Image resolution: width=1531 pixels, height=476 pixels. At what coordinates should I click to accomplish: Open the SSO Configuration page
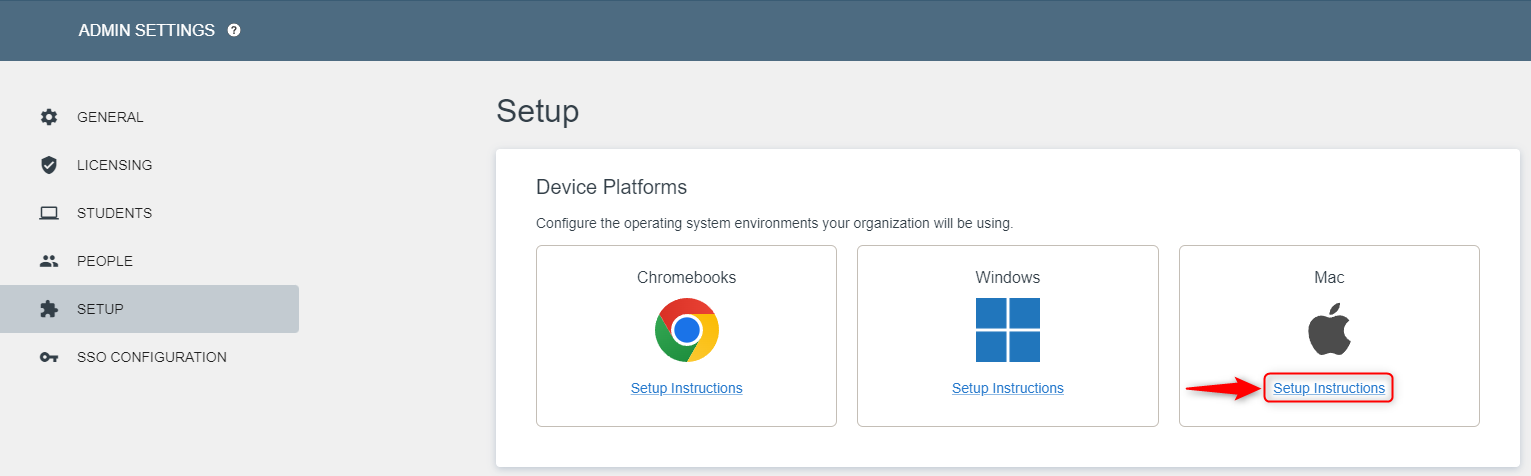pyautogui.click(x=150, y=357)
